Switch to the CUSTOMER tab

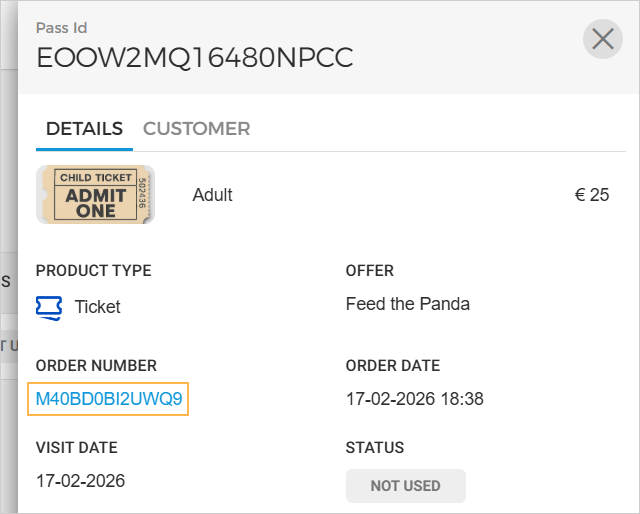(x=196, y=129)
